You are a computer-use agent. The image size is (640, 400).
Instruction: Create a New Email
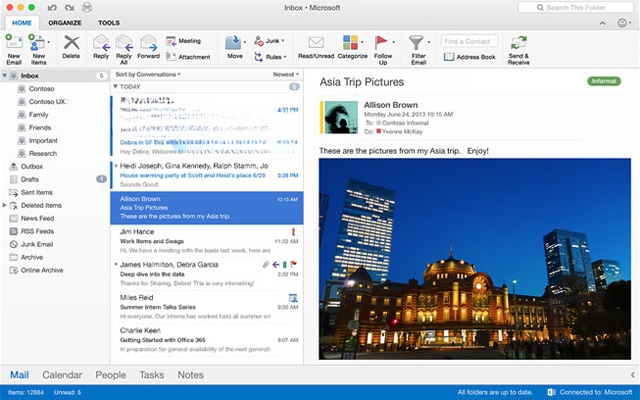pyautogui.click(x=13, y=49)
